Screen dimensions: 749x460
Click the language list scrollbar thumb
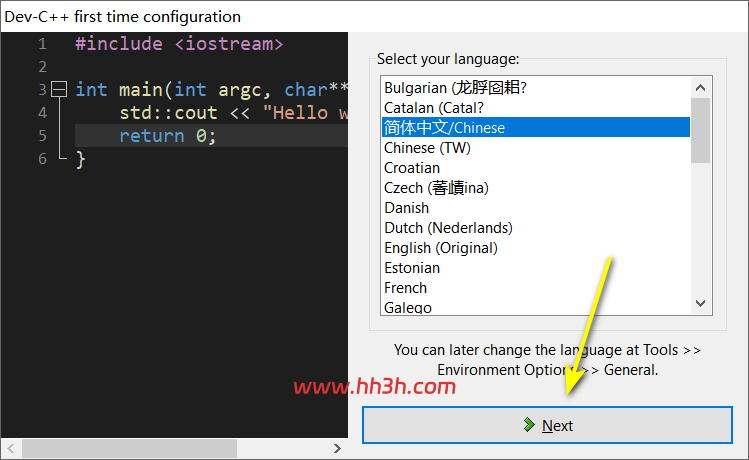[x=701, y=130]
